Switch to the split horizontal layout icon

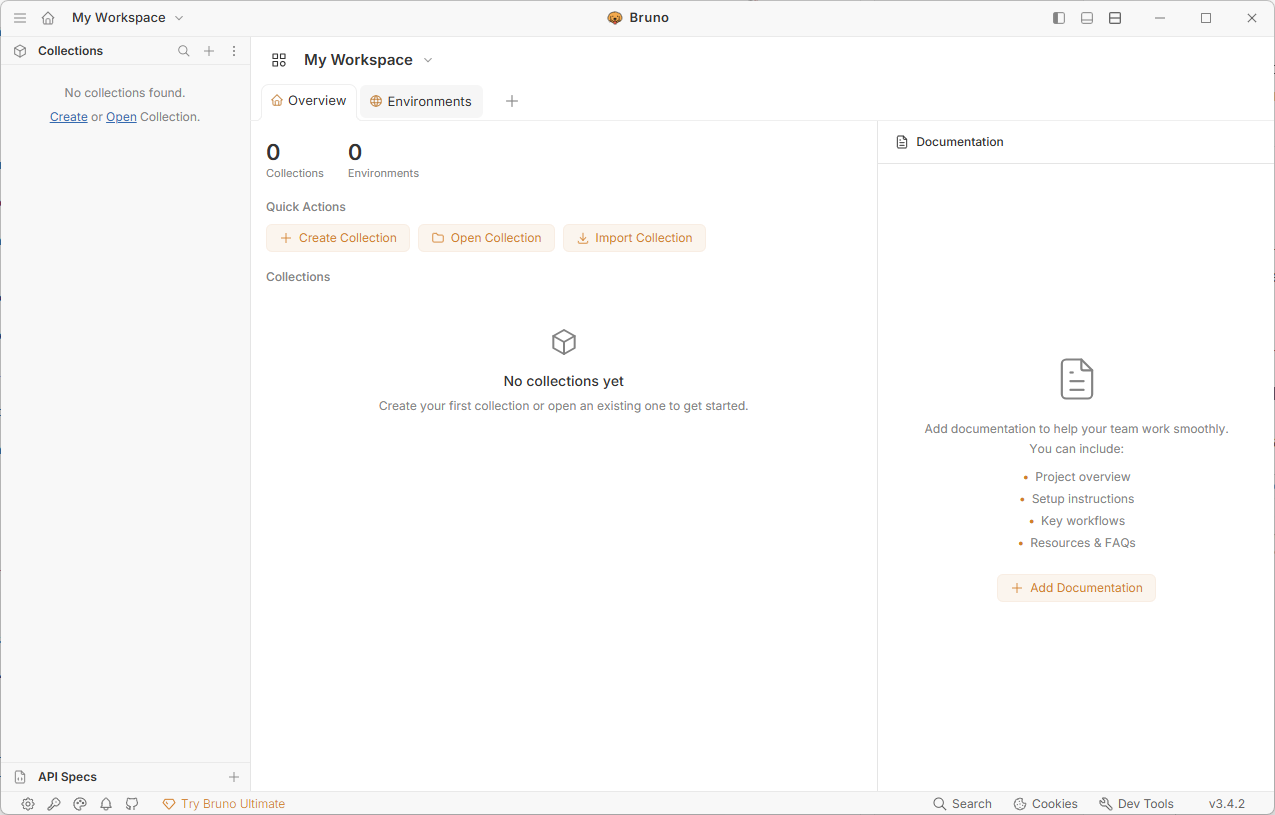[x=1115, y=18]
